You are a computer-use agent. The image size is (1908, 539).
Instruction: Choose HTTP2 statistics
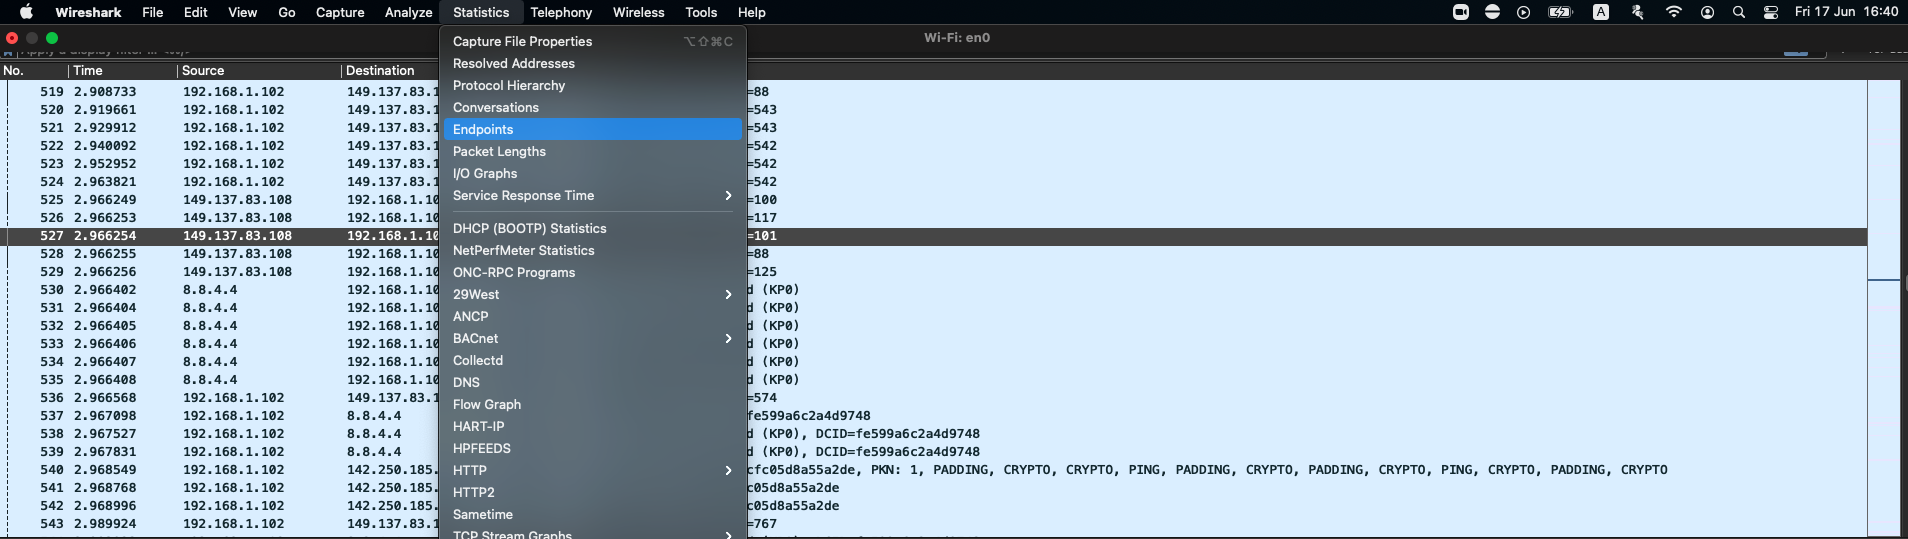point(592,492)
